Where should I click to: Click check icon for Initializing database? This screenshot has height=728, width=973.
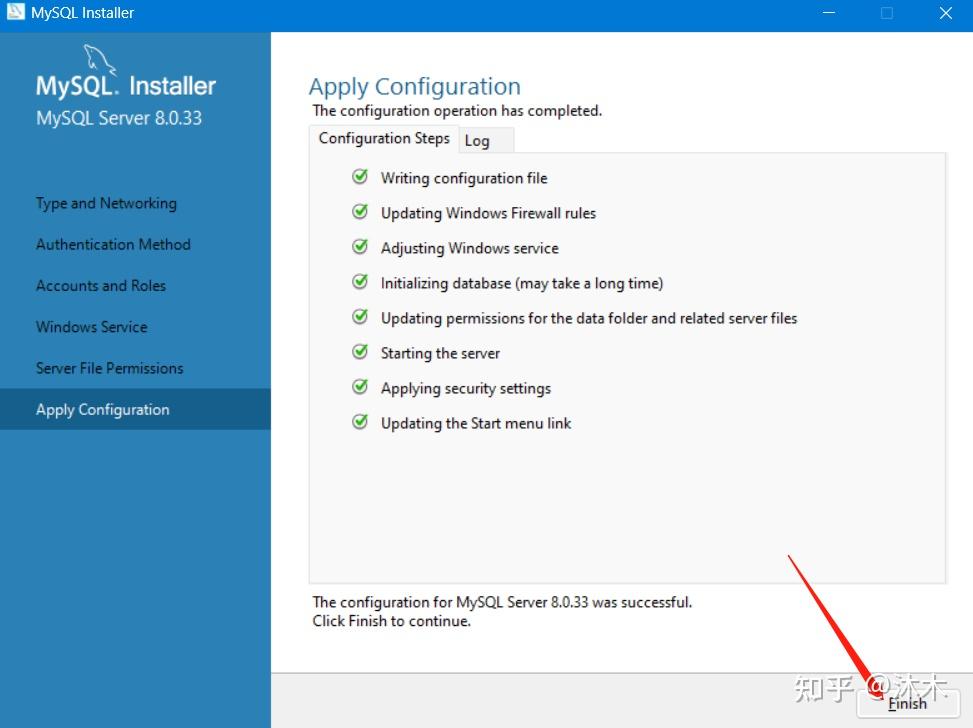(x=360, y=282)
